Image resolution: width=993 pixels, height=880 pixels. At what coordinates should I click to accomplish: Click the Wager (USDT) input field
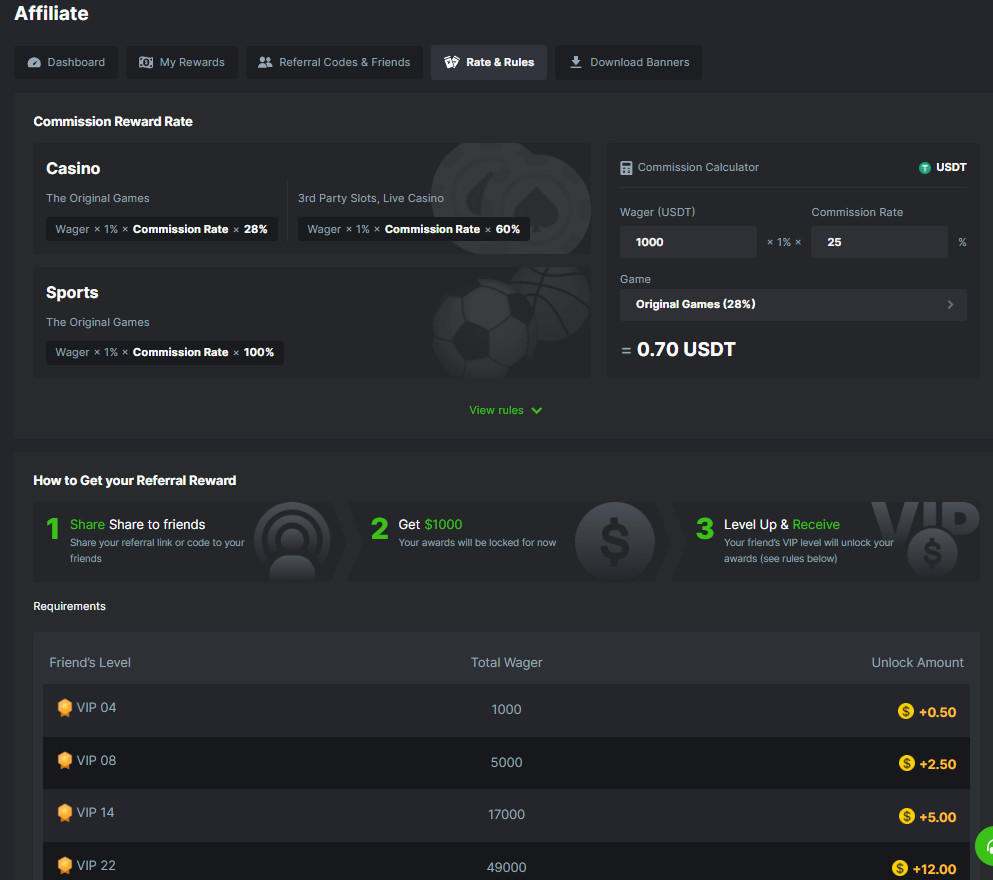688,242
